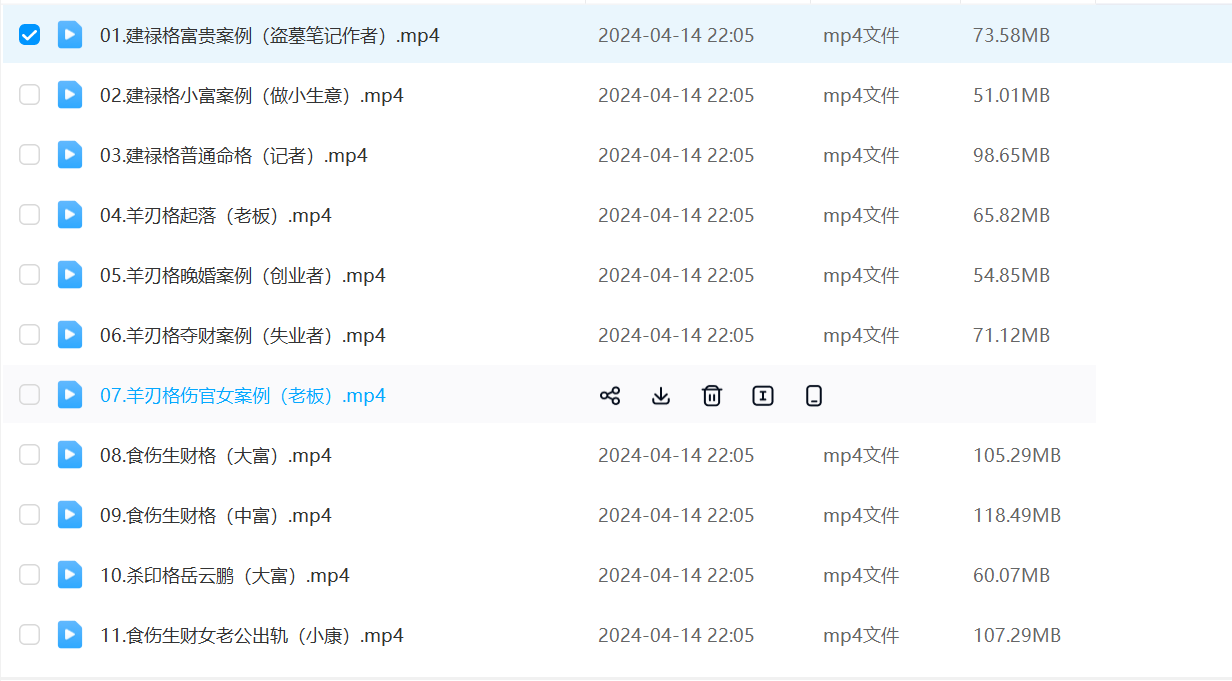
Task: Uncheck the checkbox for 01.建禄格富贵案例
Action: 30,35
